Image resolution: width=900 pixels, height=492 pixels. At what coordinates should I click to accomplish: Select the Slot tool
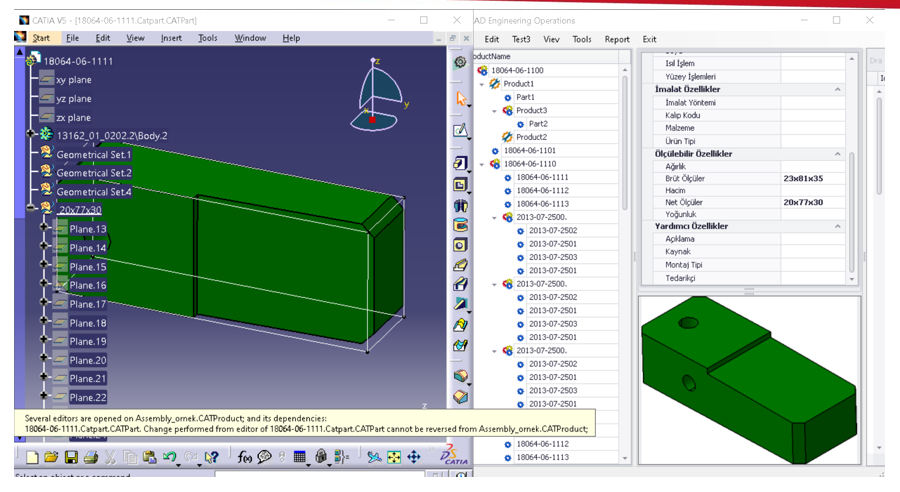(460, 284)
